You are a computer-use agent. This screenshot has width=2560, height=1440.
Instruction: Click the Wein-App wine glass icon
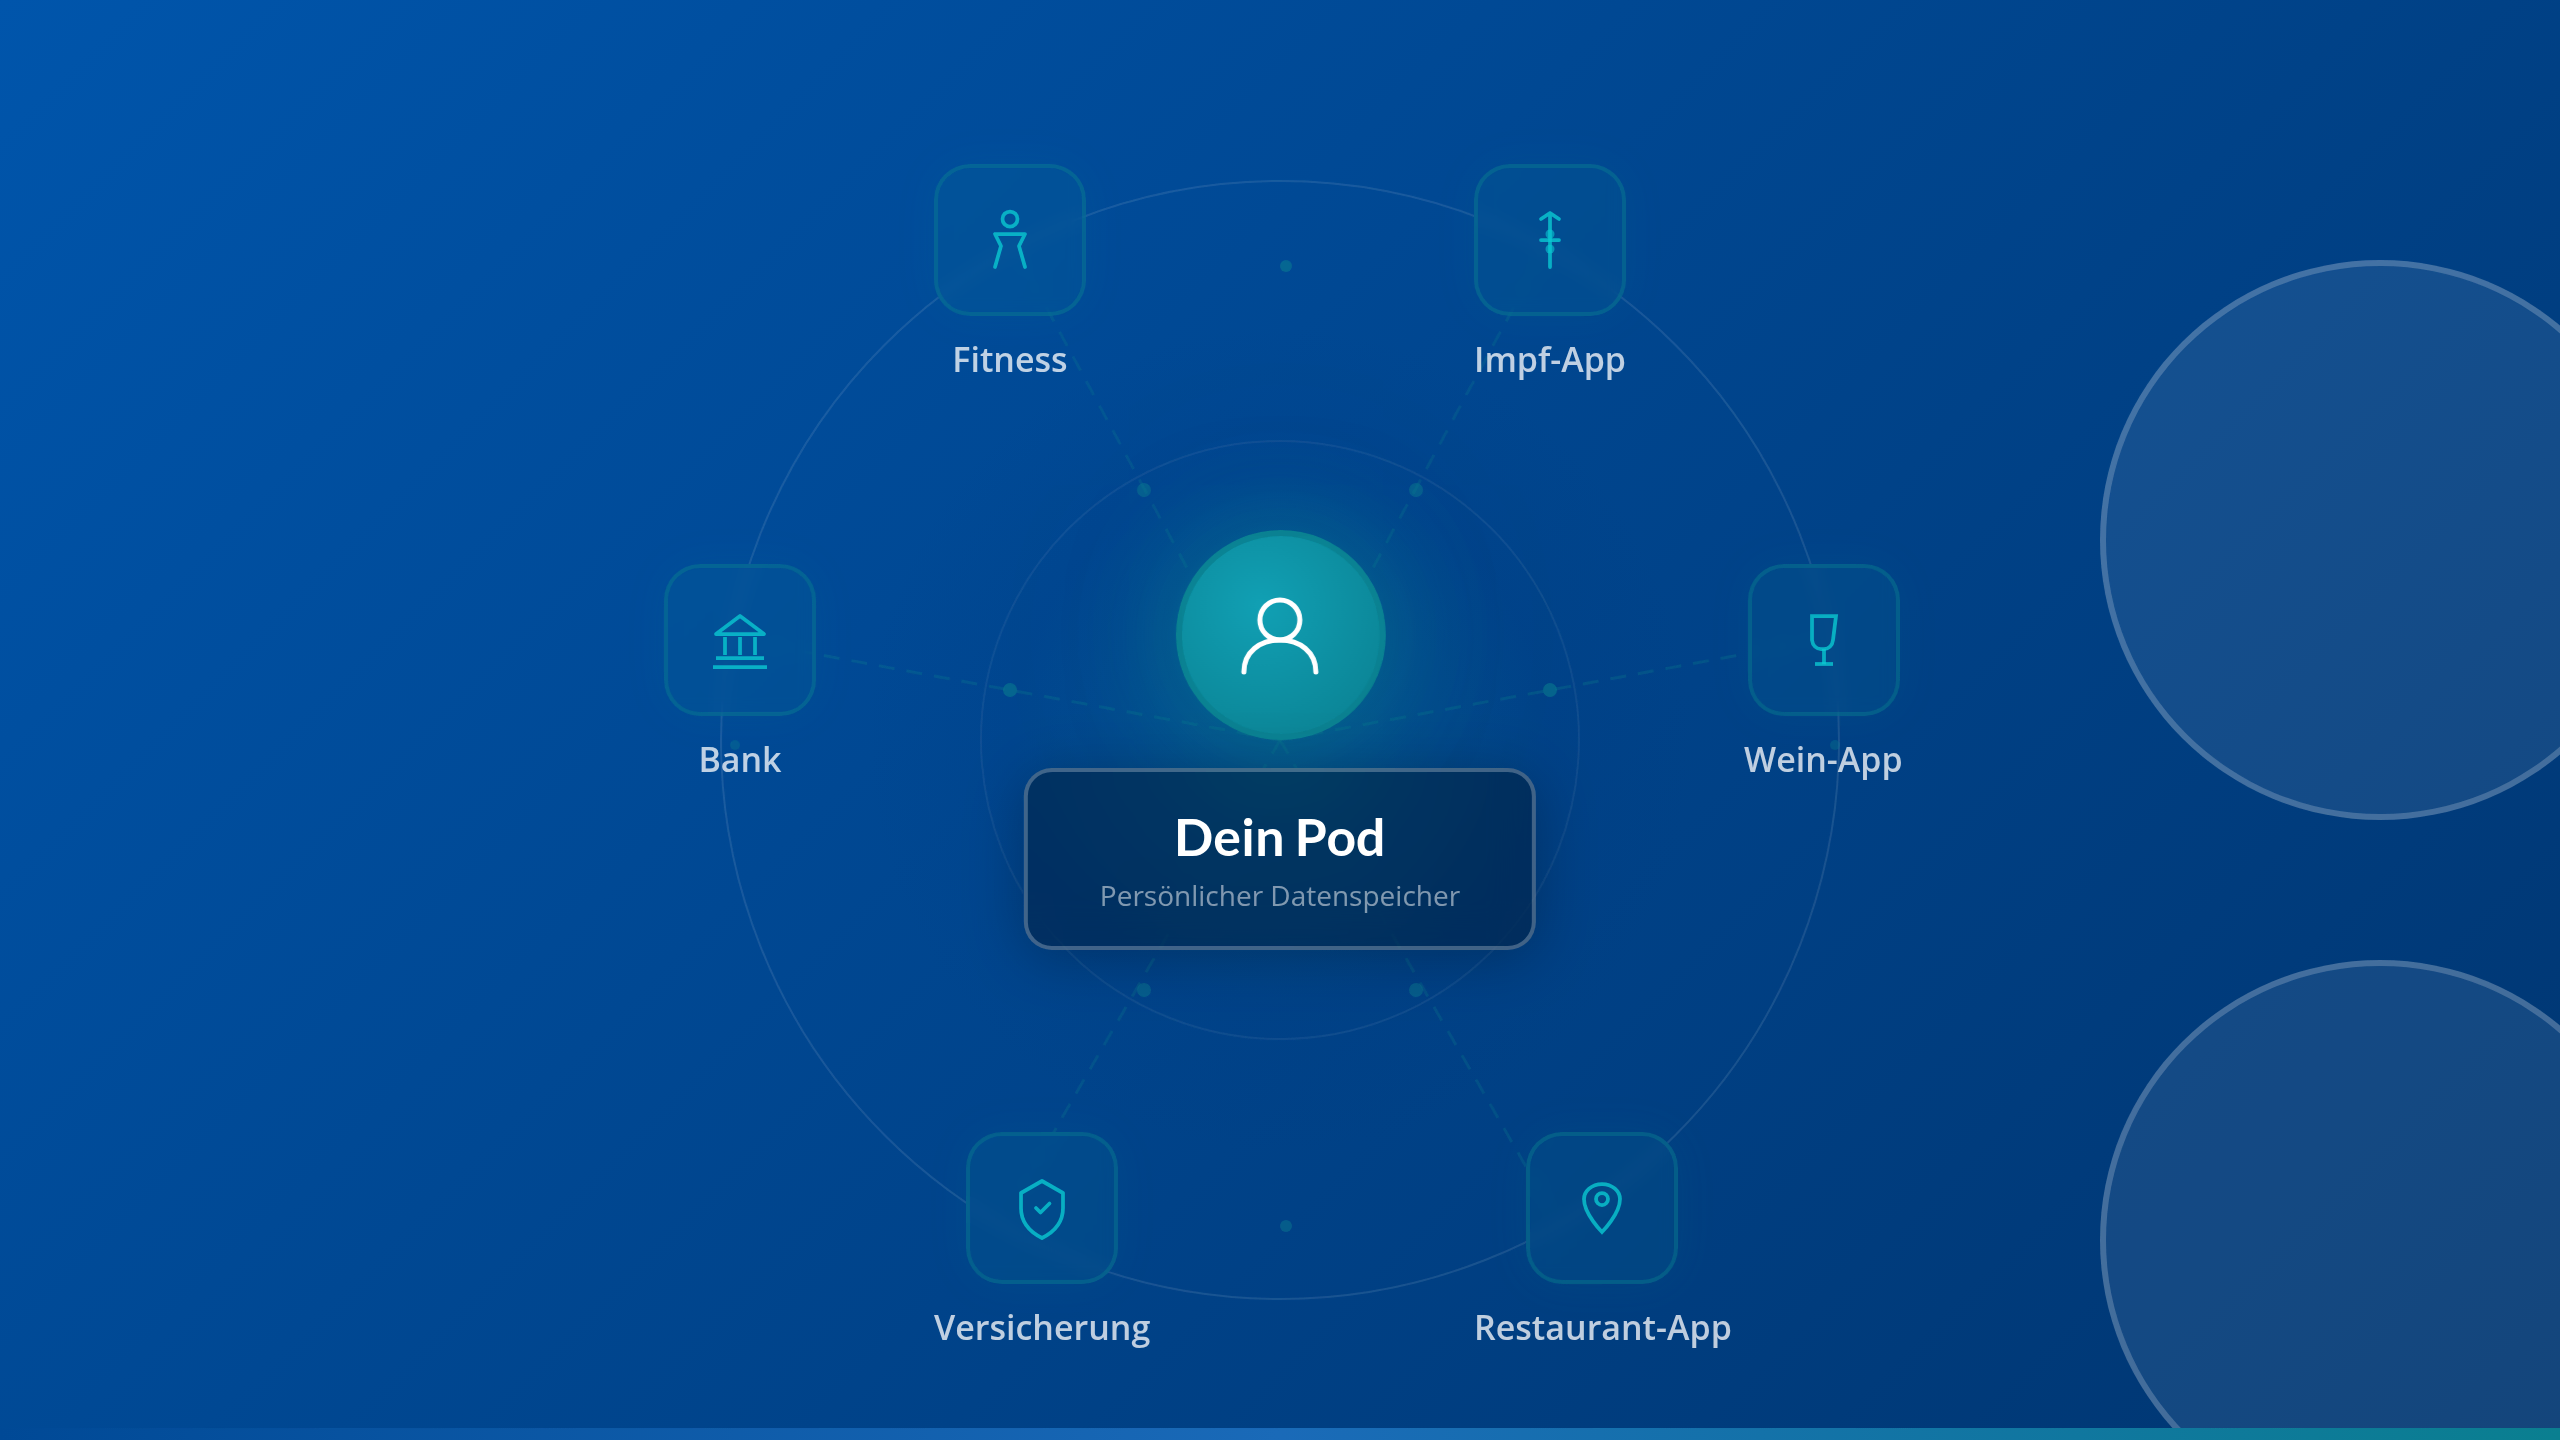pos(1823,640)
